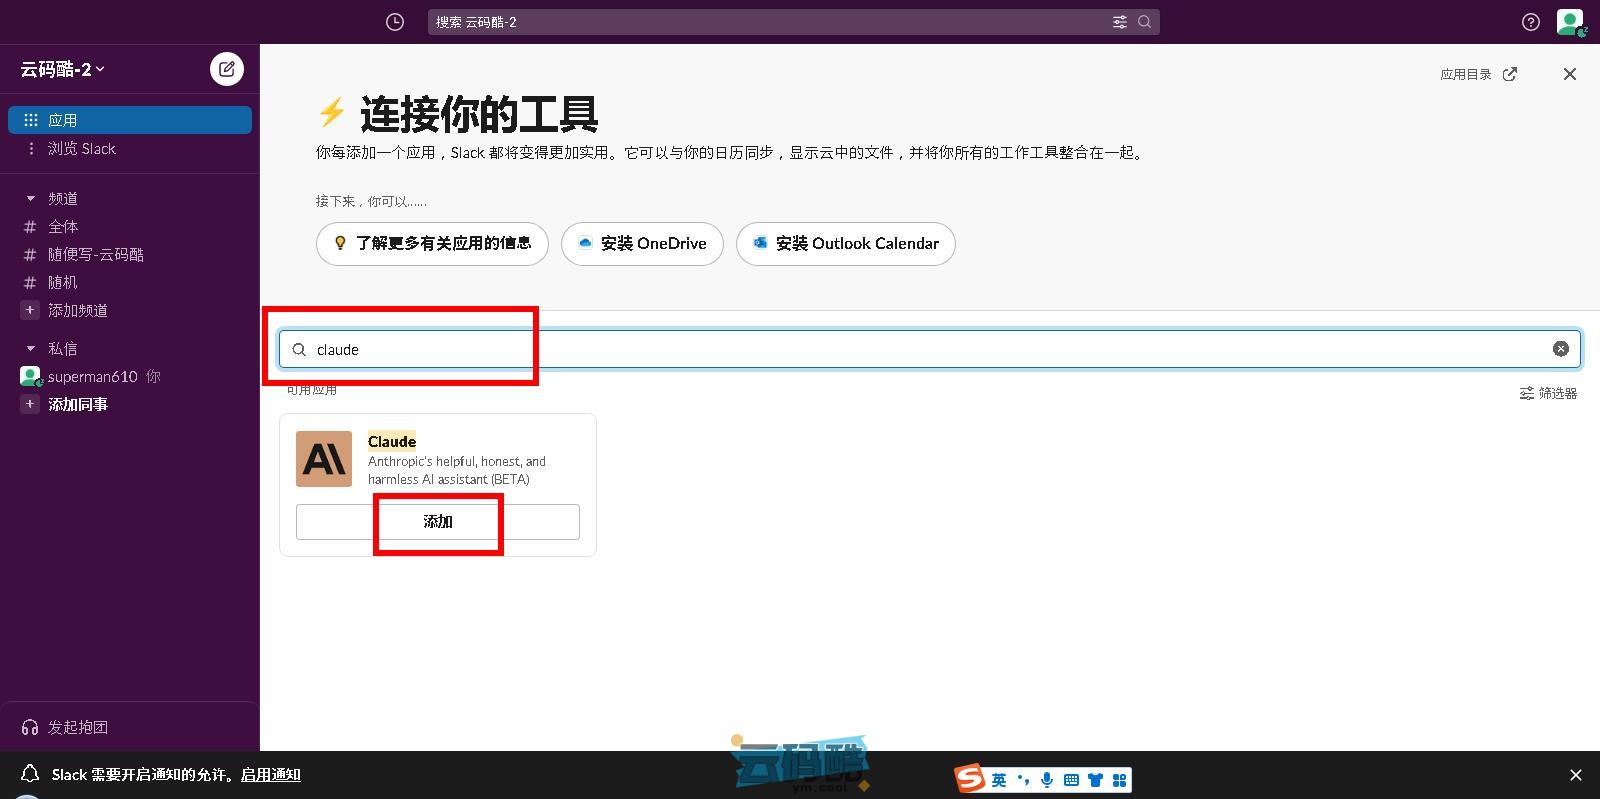Click the history clock icon
The image size is (1600, 799).
(395, 22)
